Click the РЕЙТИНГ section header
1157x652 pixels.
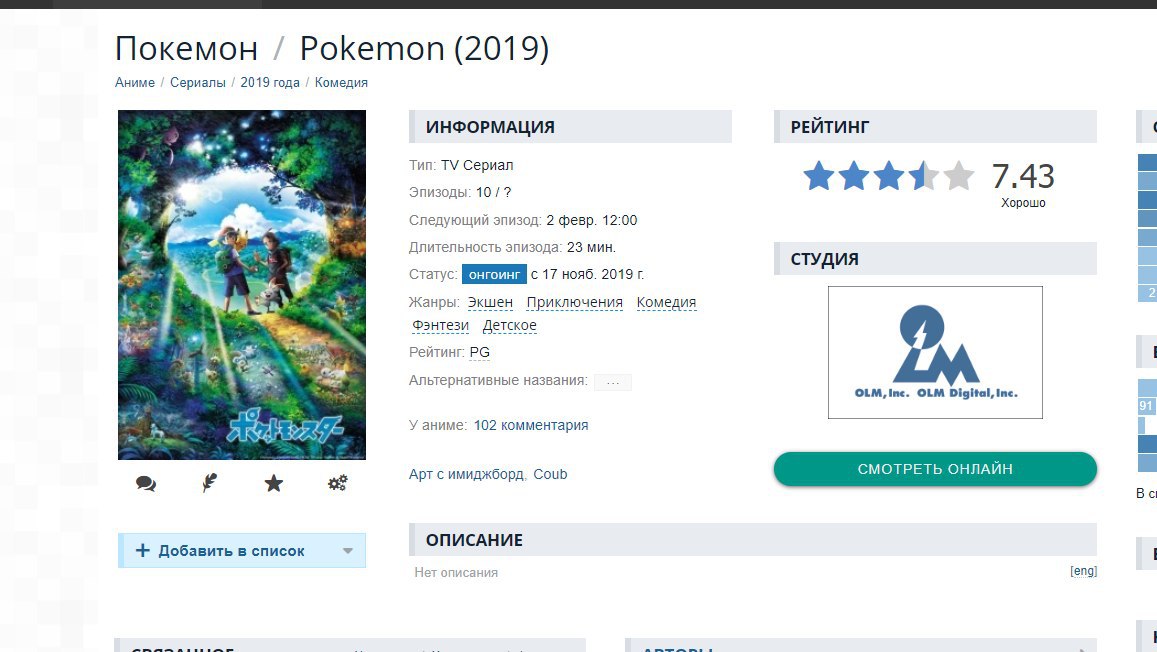pos(935,127)
